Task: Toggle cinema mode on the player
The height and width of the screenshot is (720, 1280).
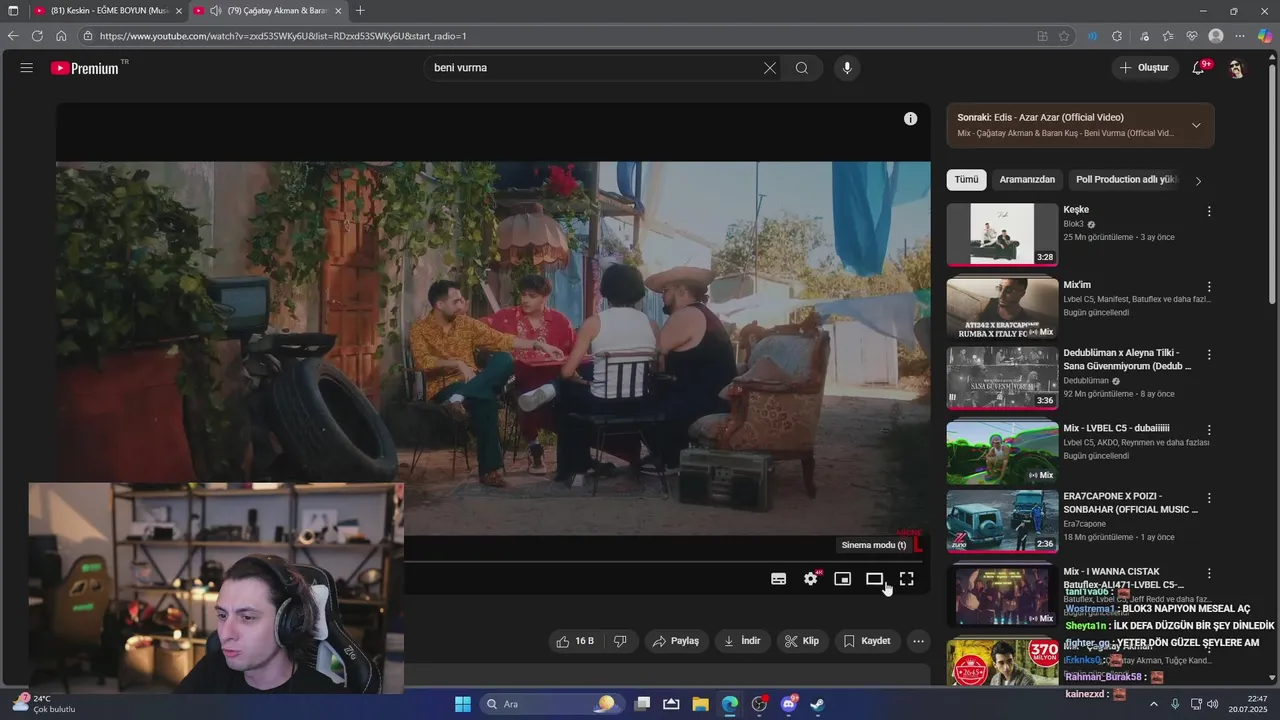Action: tap(875, 579)
